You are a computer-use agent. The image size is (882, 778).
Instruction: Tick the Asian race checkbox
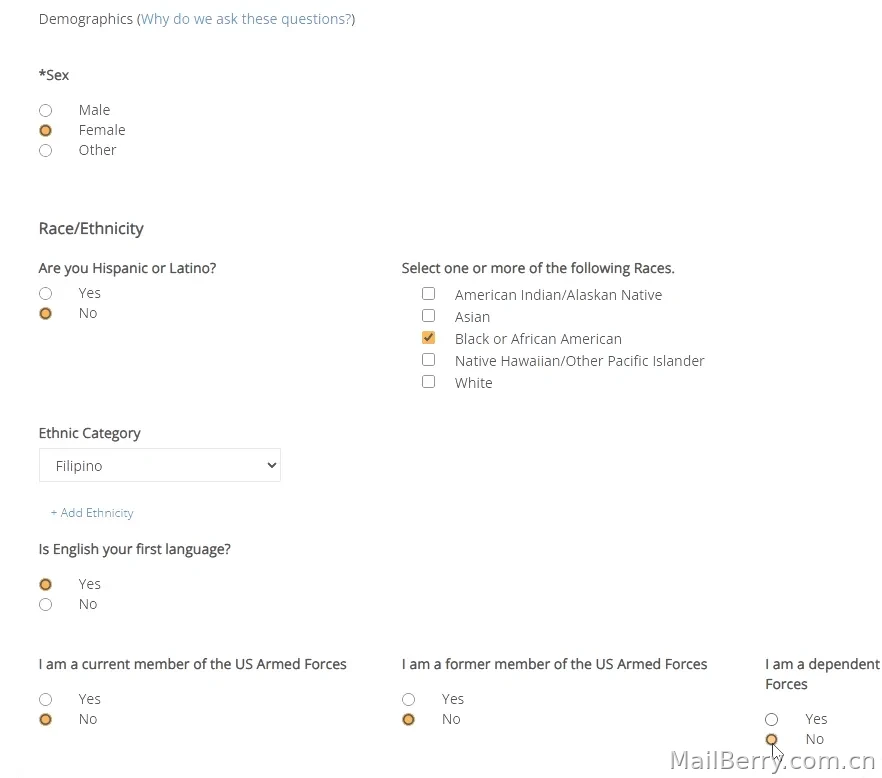click(x=429, y=316)
